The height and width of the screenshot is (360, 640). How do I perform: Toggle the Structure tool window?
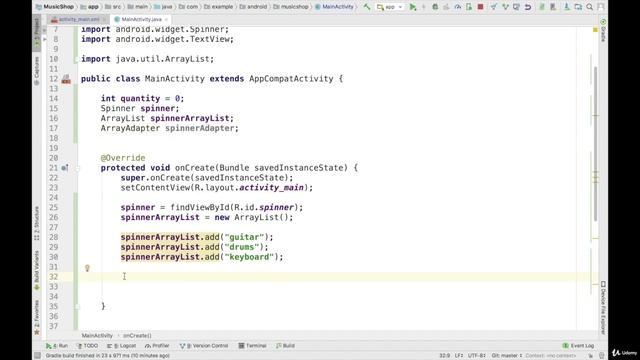coord(37,223)
